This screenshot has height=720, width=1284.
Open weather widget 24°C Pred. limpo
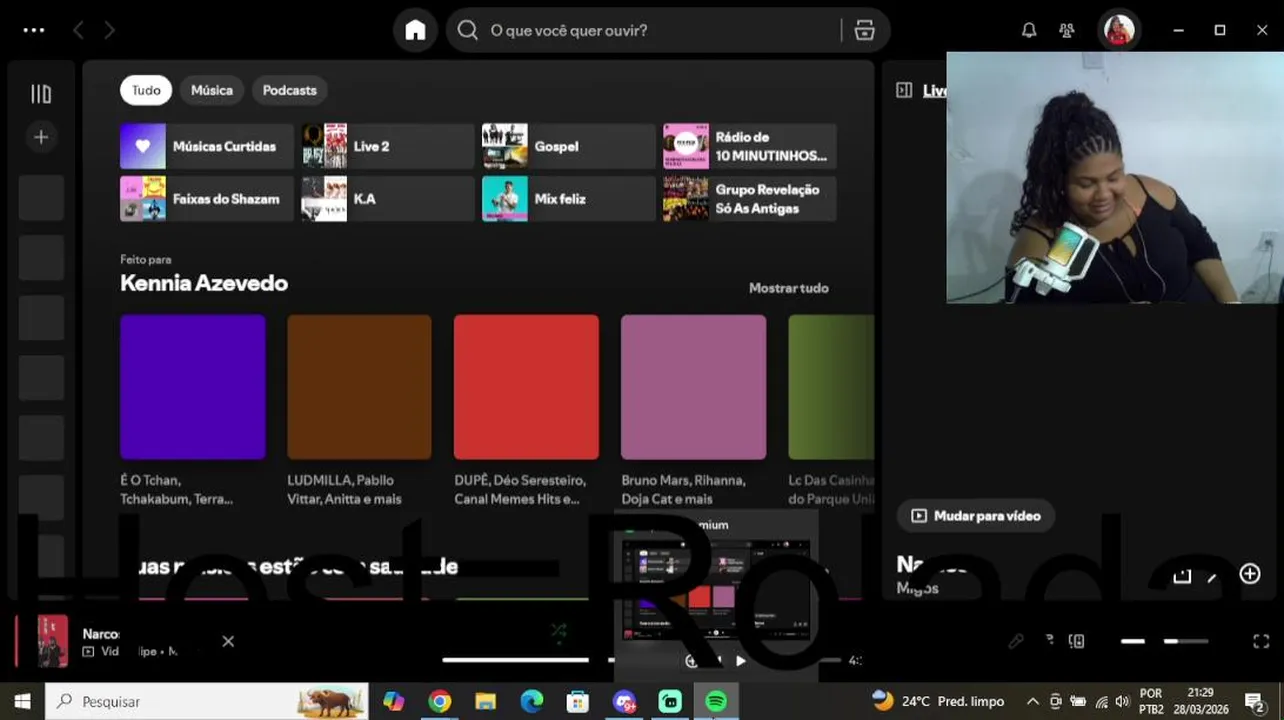pyautogui.click(x=937, y=701)
